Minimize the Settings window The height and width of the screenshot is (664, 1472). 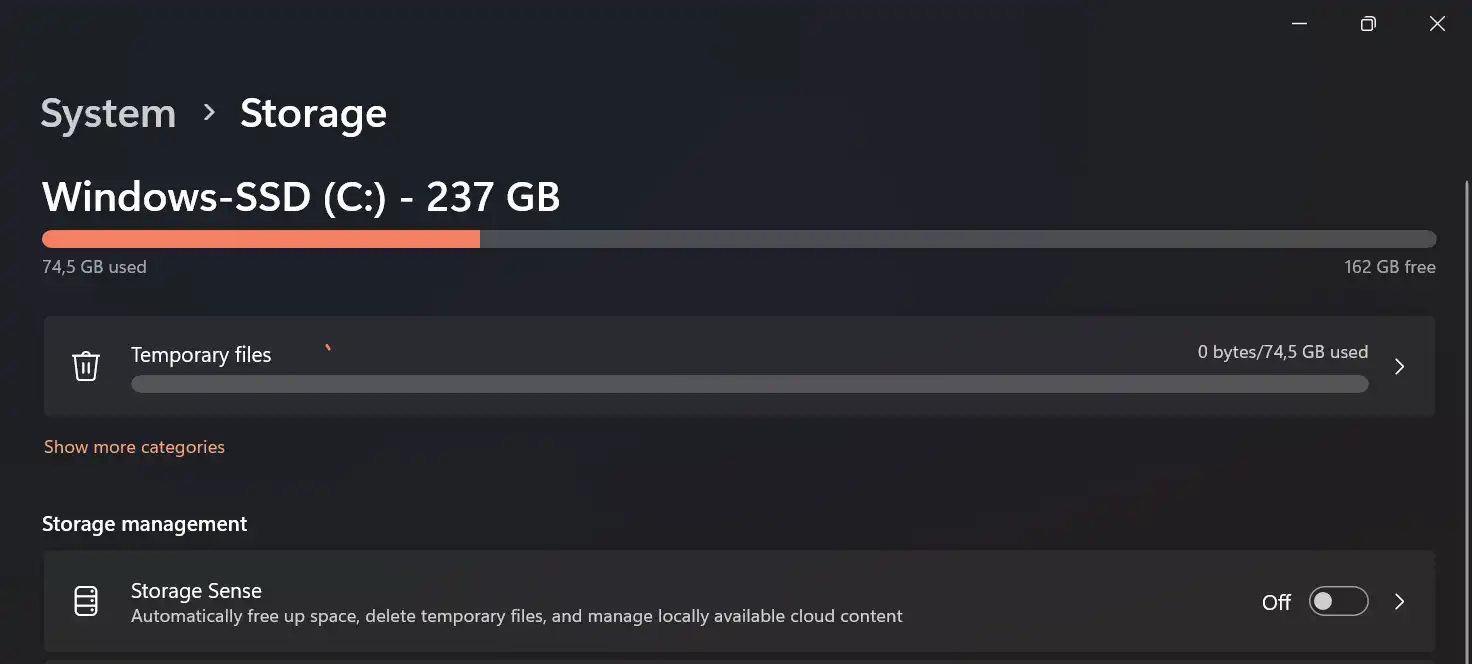point(1299,24)
